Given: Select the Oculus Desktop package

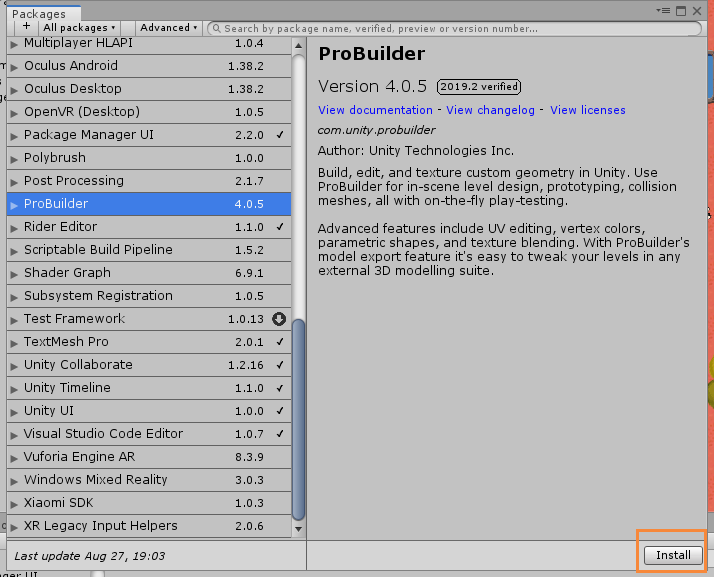Looking at the screenshot, I should (149, 89).
